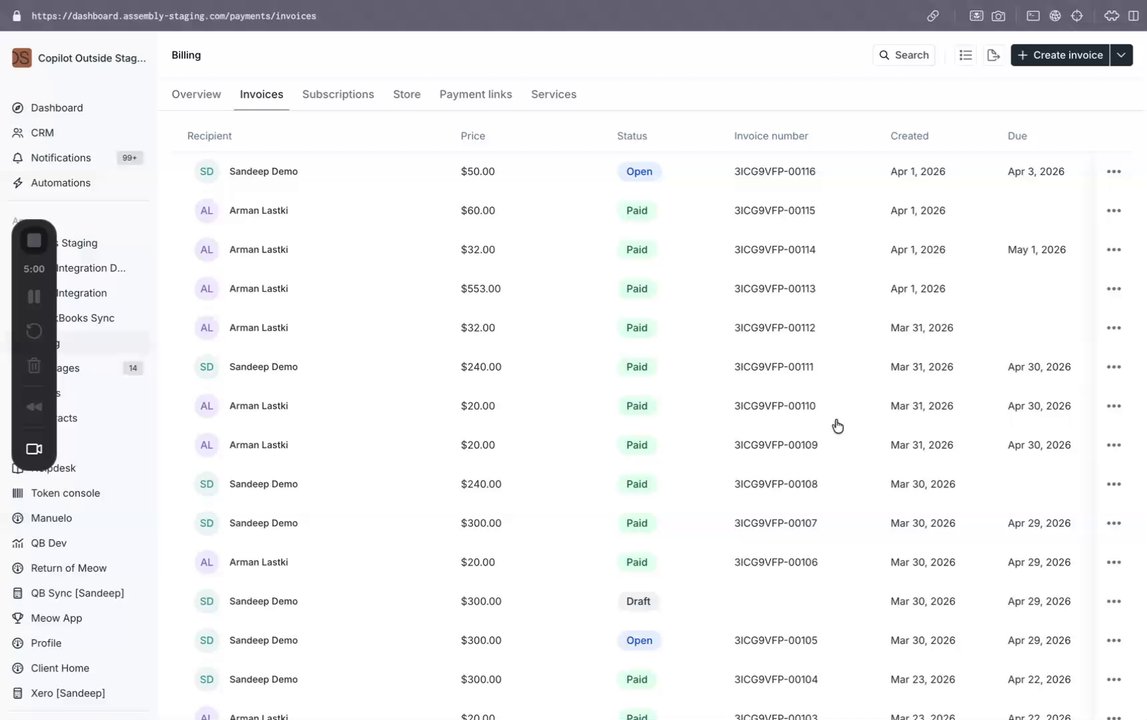
Task: Click the export icon beside Create invoice
Action: [993, 55]
